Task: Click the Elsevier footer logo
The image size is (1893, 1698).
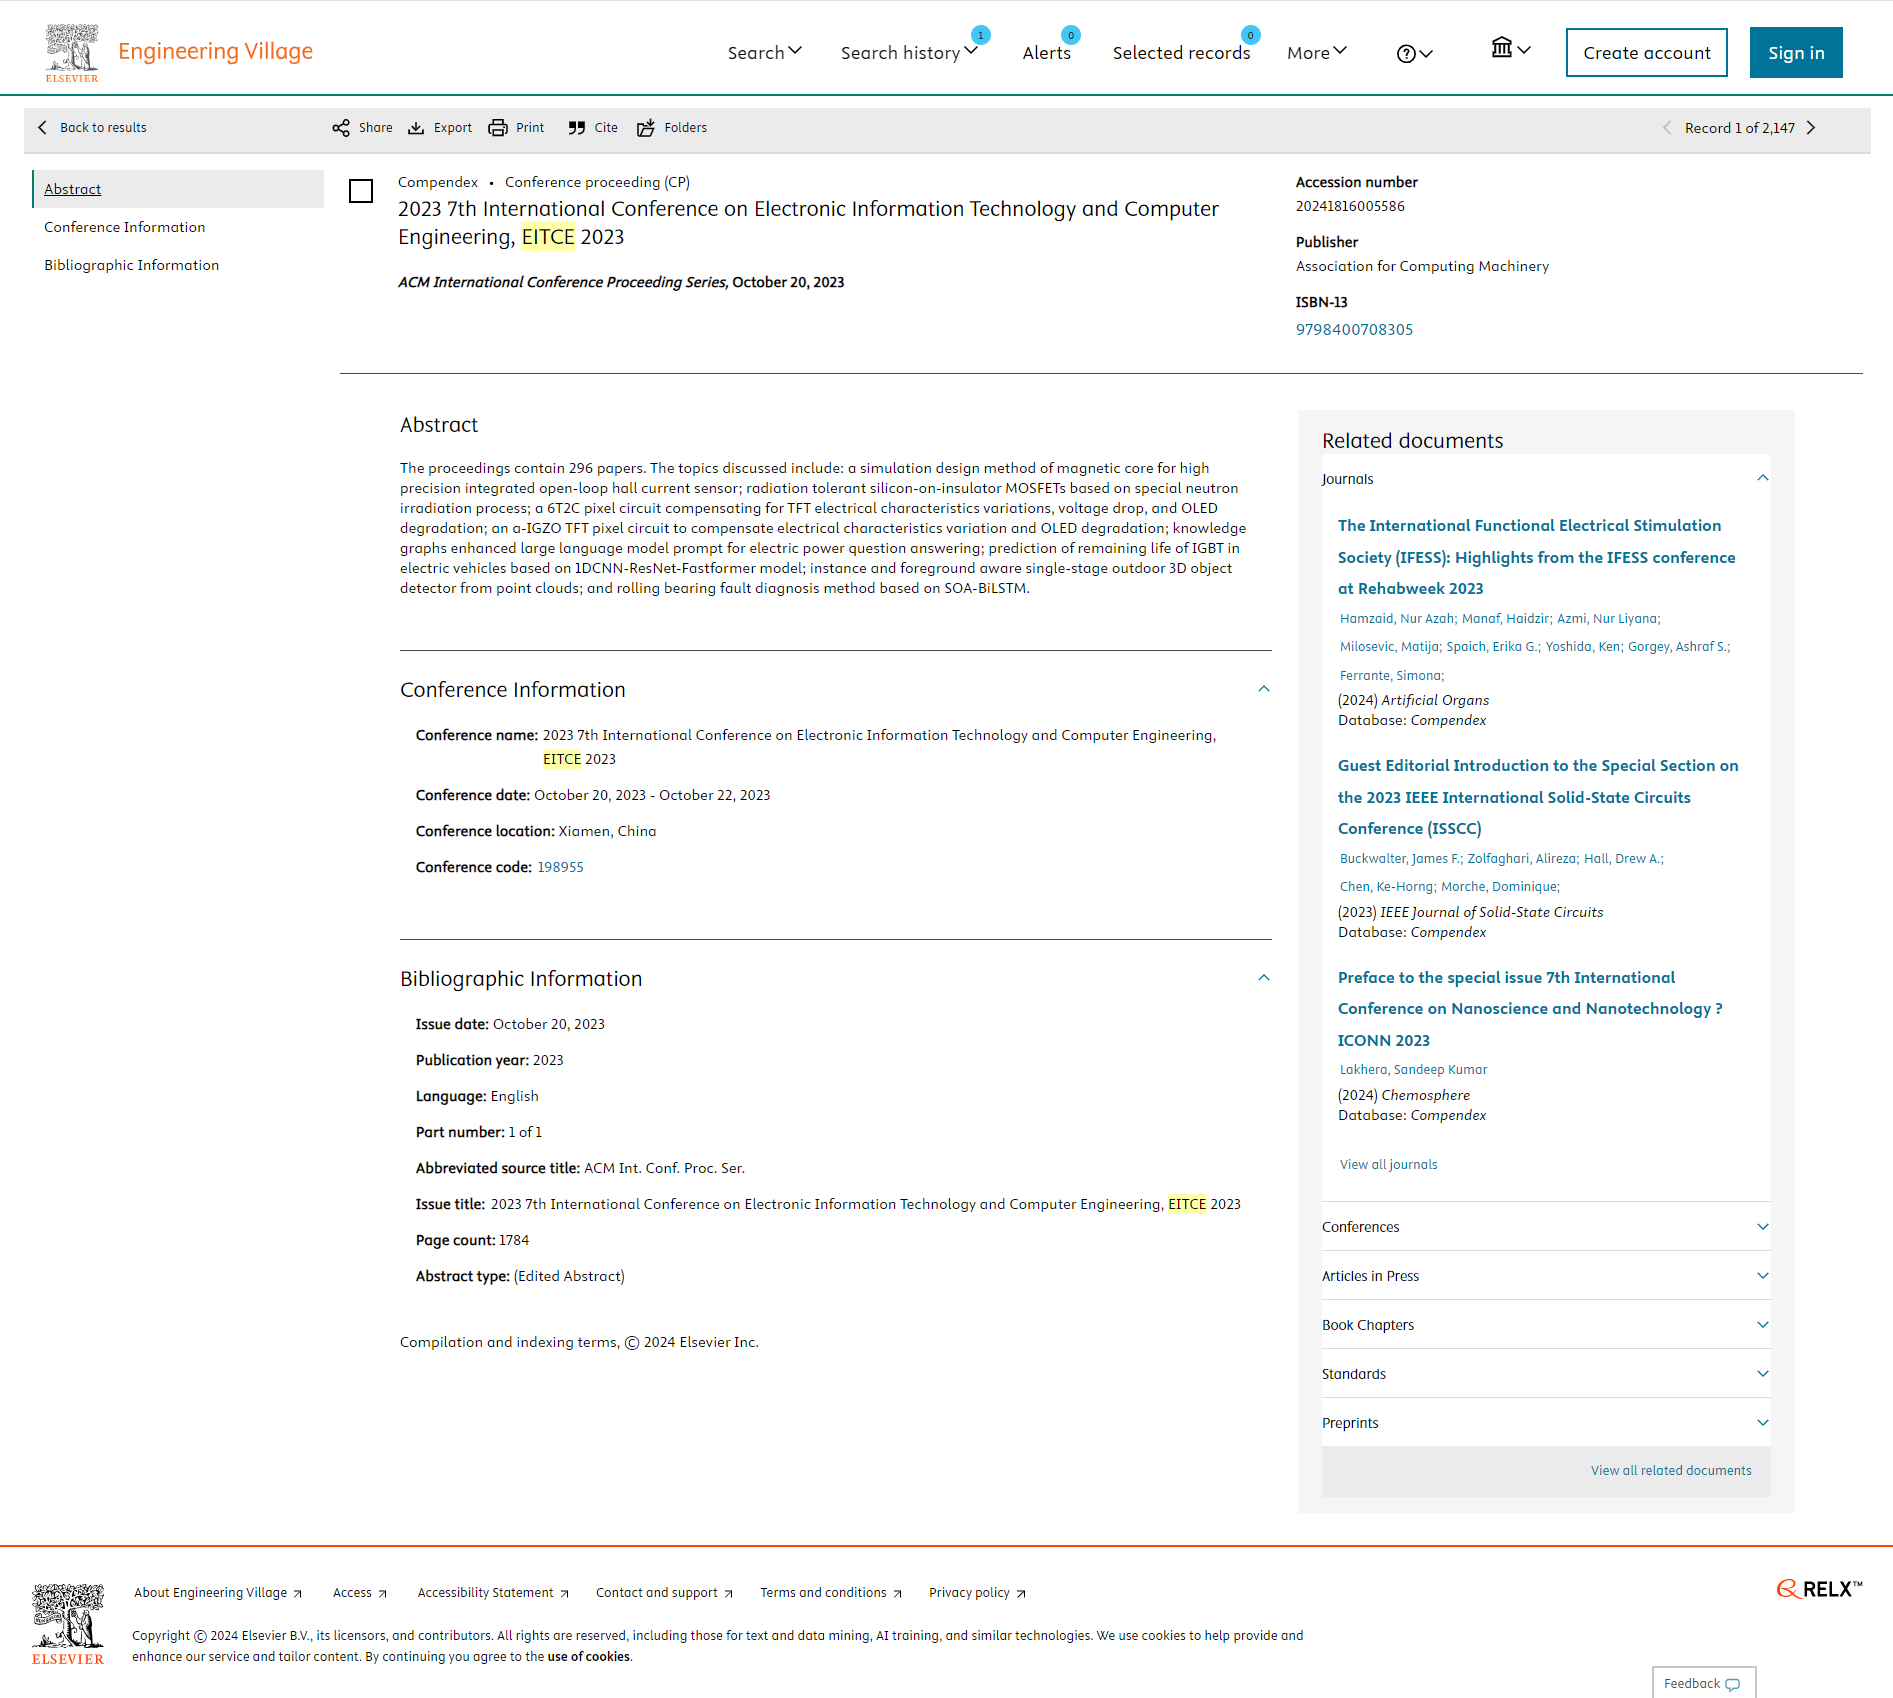Action: tap(68, 1624)
